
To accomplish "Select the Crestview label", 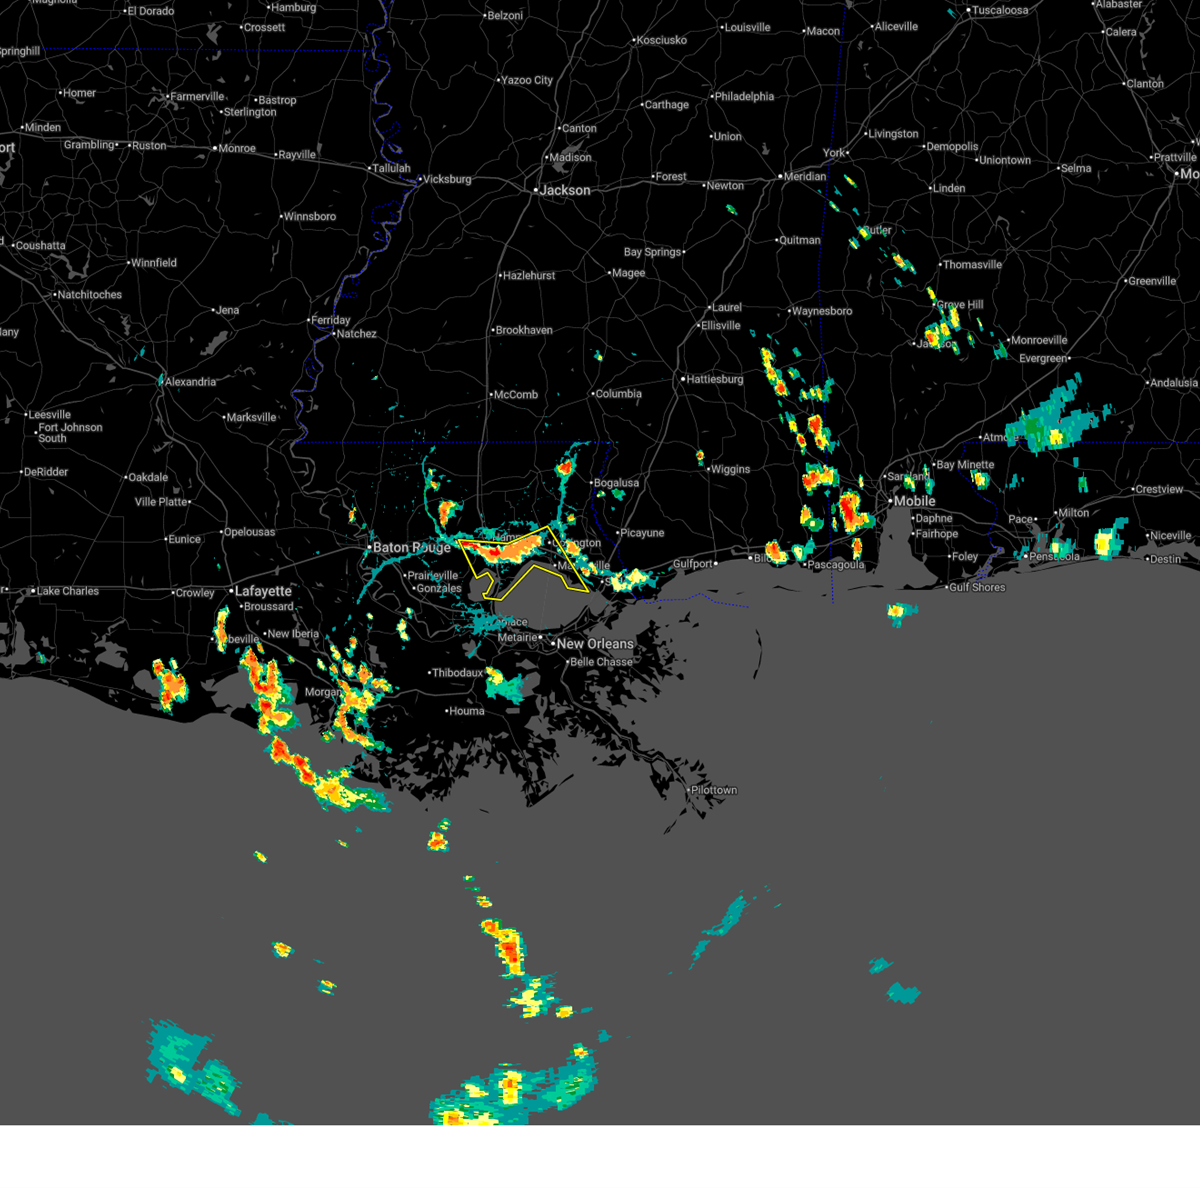I will (1160, 490).
